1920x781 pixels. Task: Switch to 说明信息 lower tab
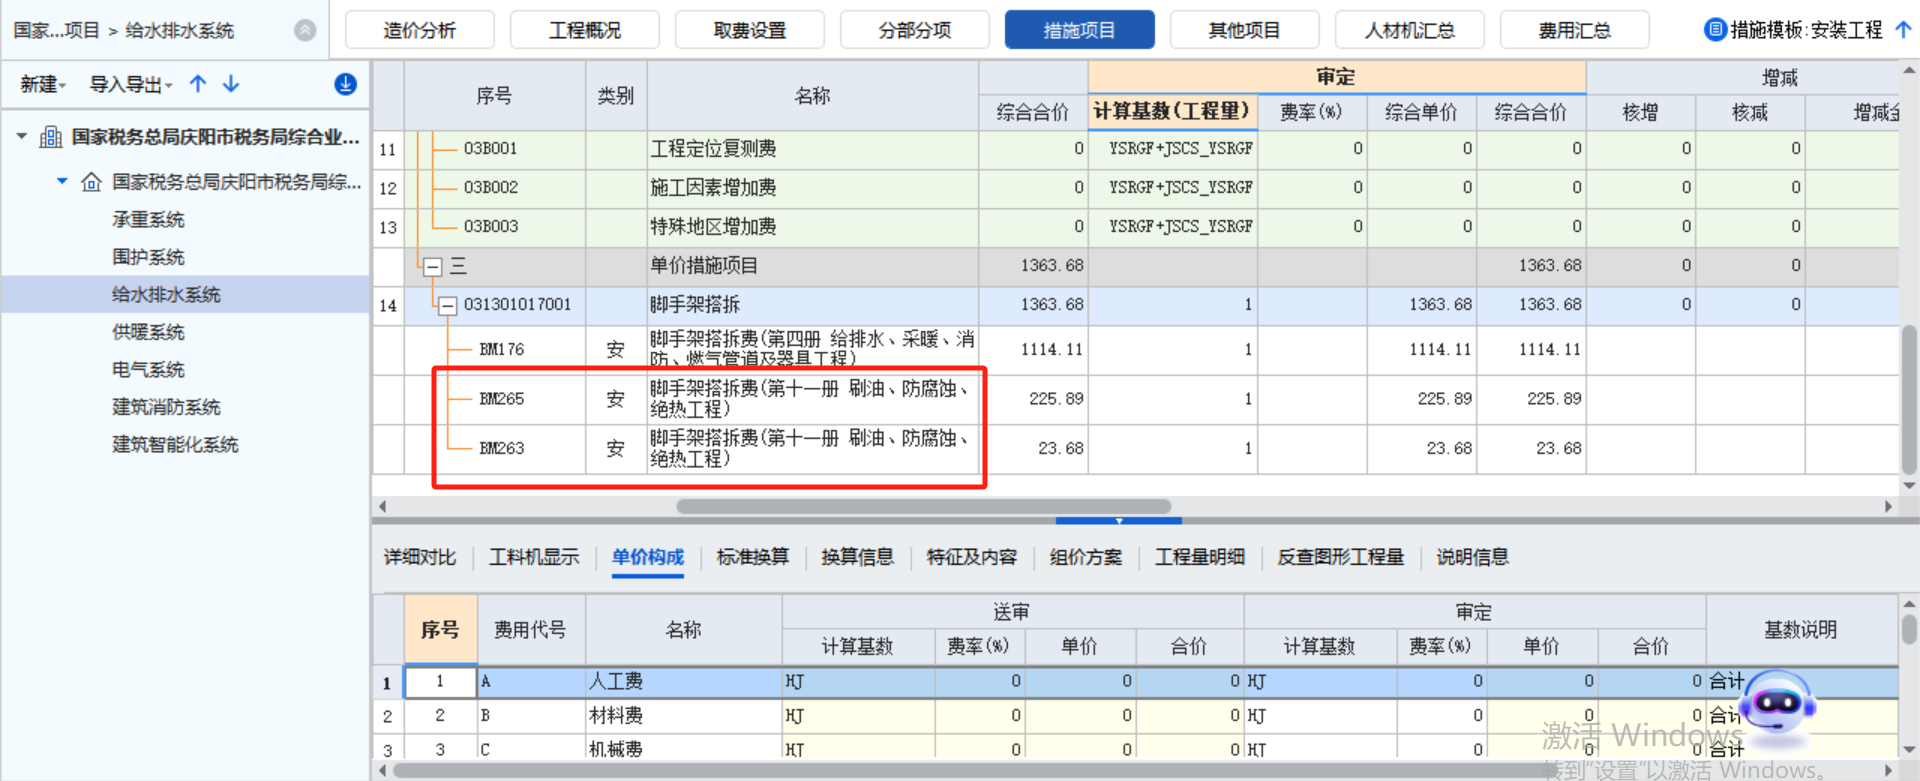click(x=1473, y=557)
